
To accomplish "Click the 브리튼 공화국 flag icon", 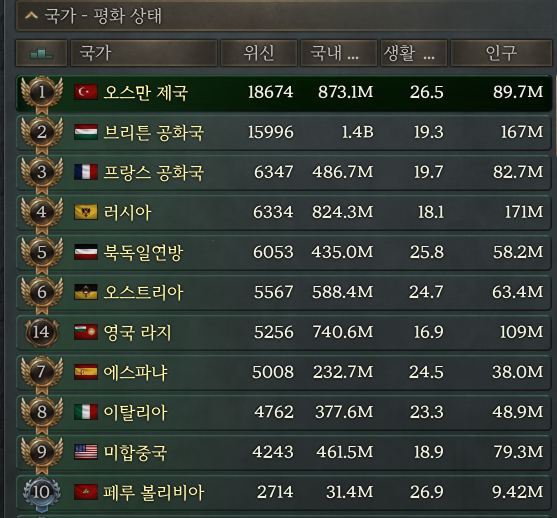I will pos(86,132).
